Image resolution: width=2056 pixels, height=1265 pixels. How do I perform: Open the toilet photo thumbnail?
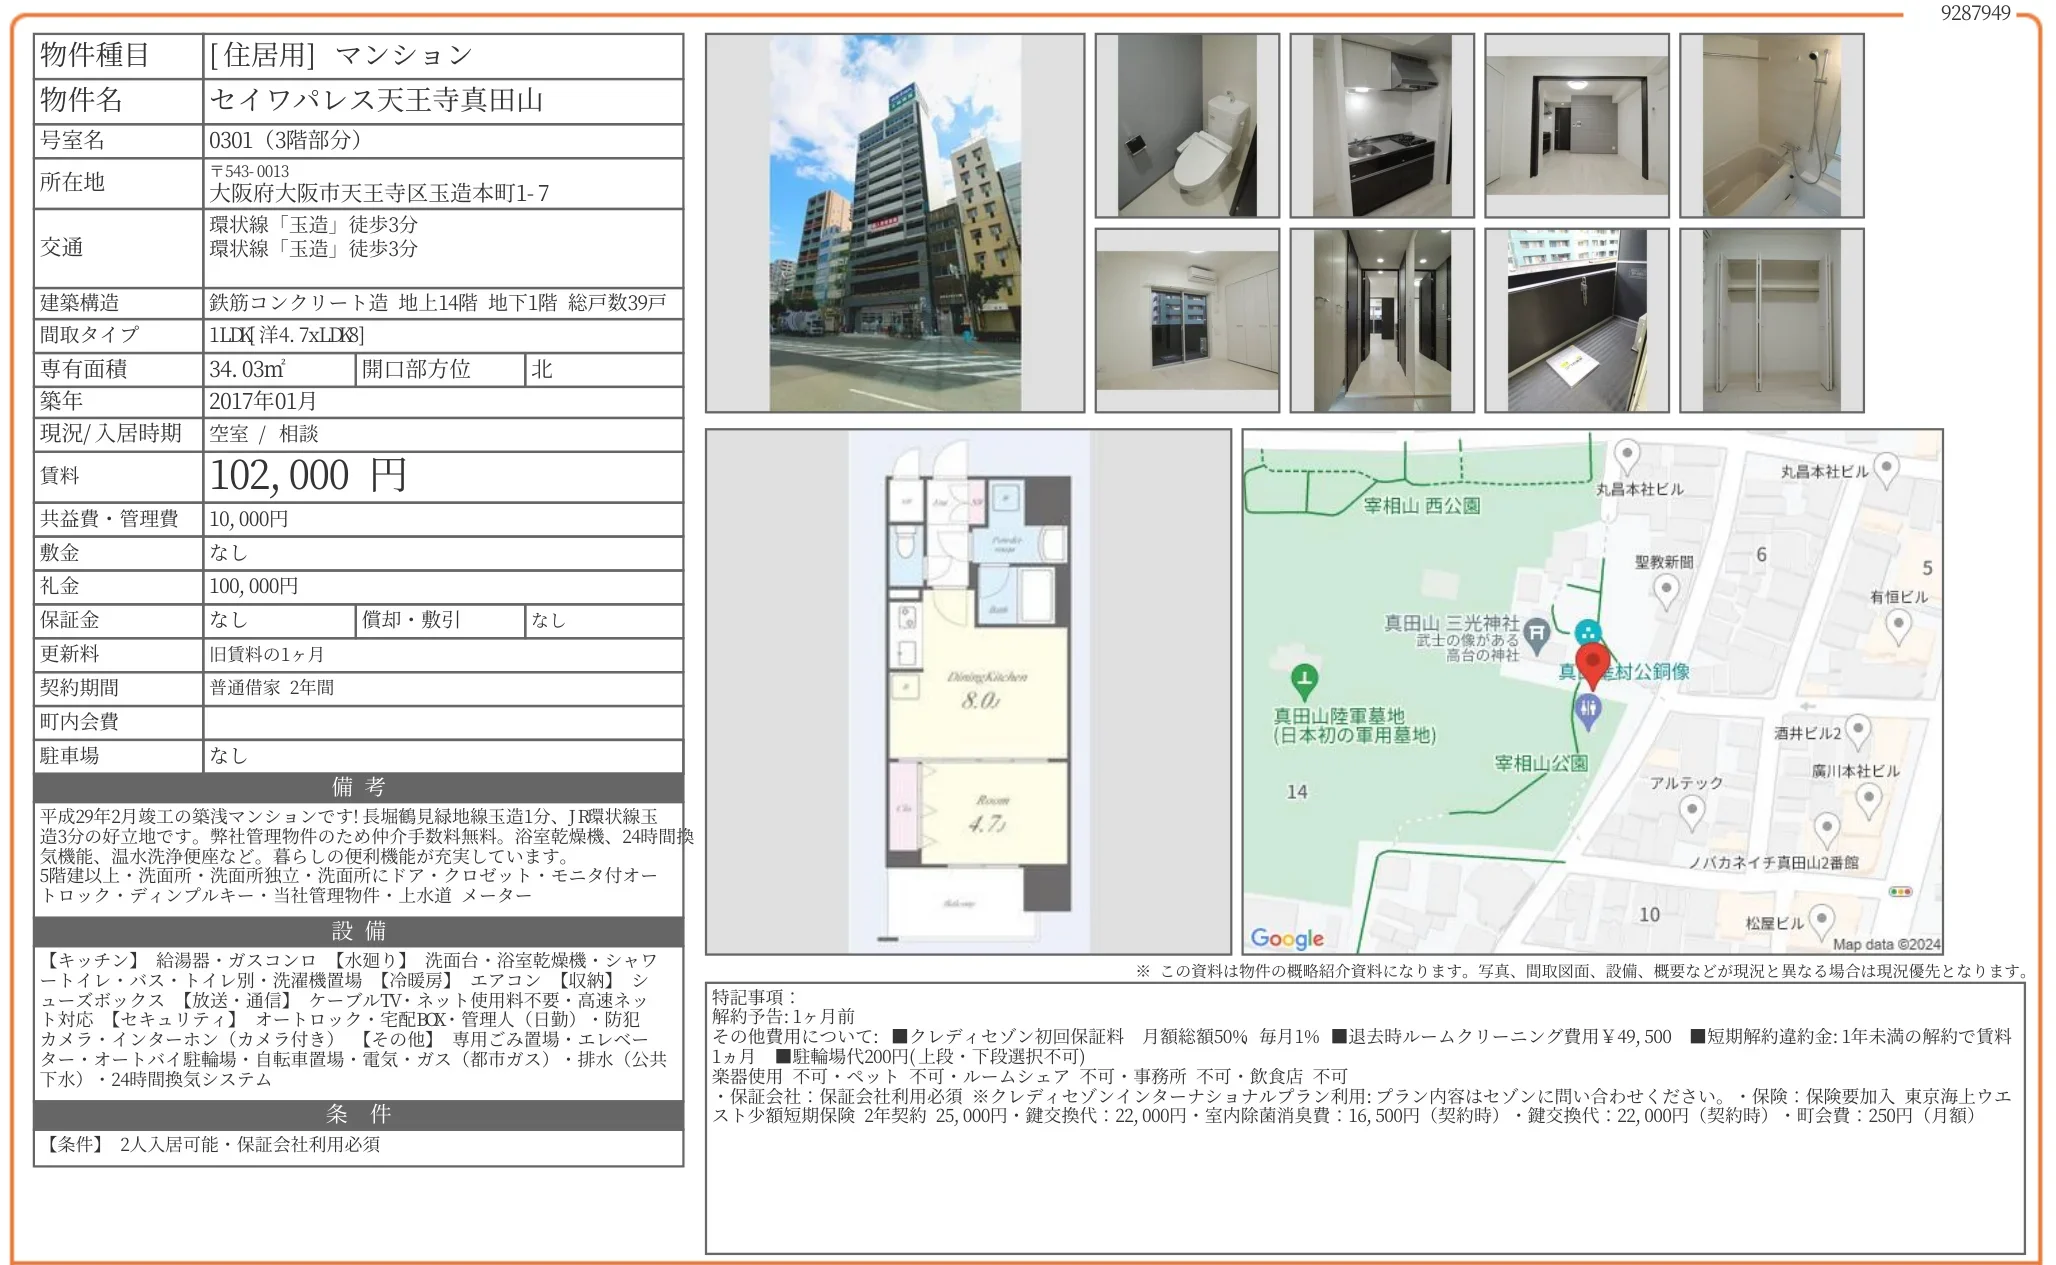coord(1186,126)
